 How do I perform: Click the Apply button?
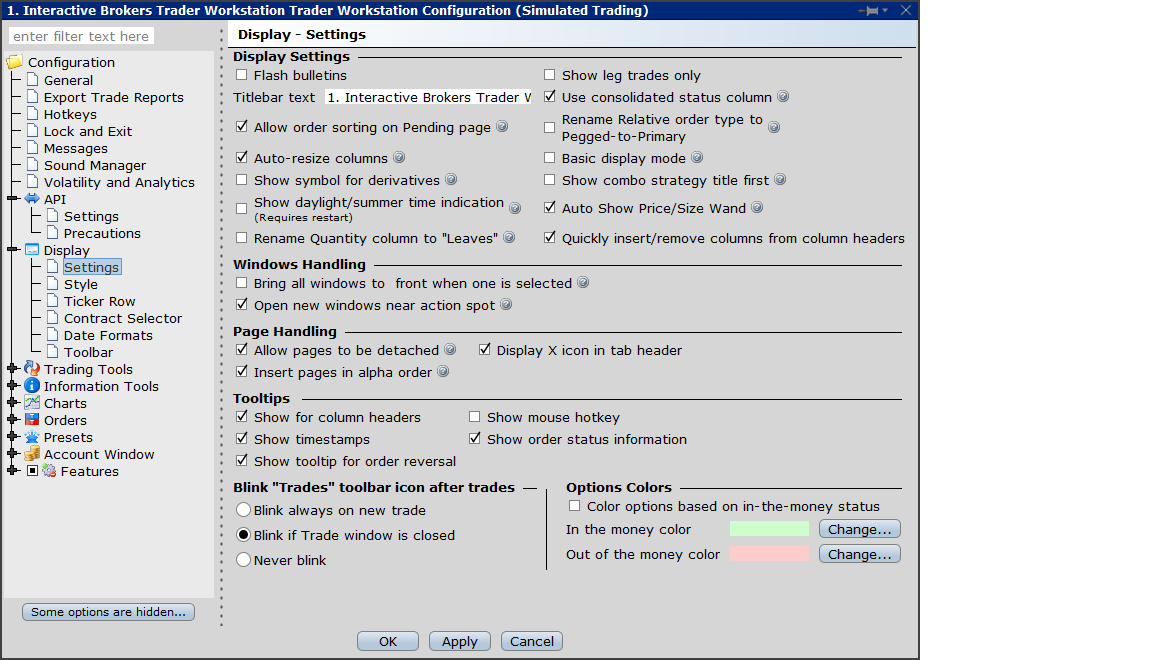point(460,641)
